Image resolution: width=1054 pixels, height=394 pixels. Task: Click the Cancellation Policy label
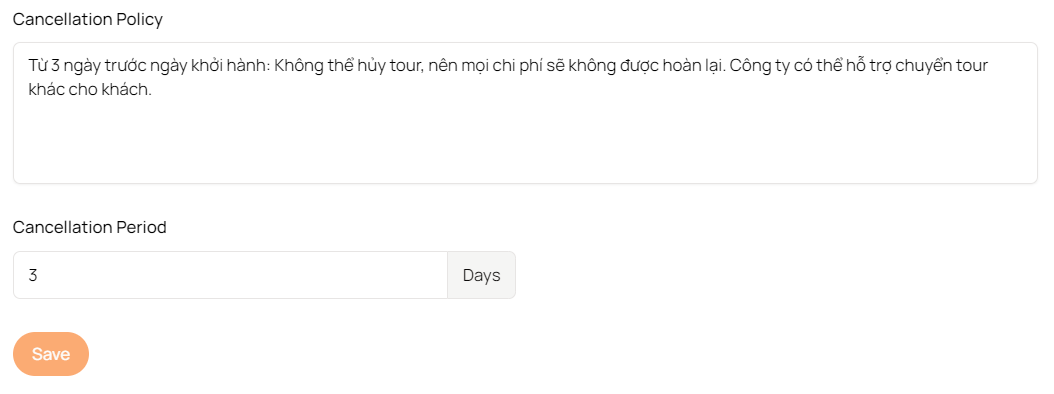pyautogui.click(x=88, y=19)
